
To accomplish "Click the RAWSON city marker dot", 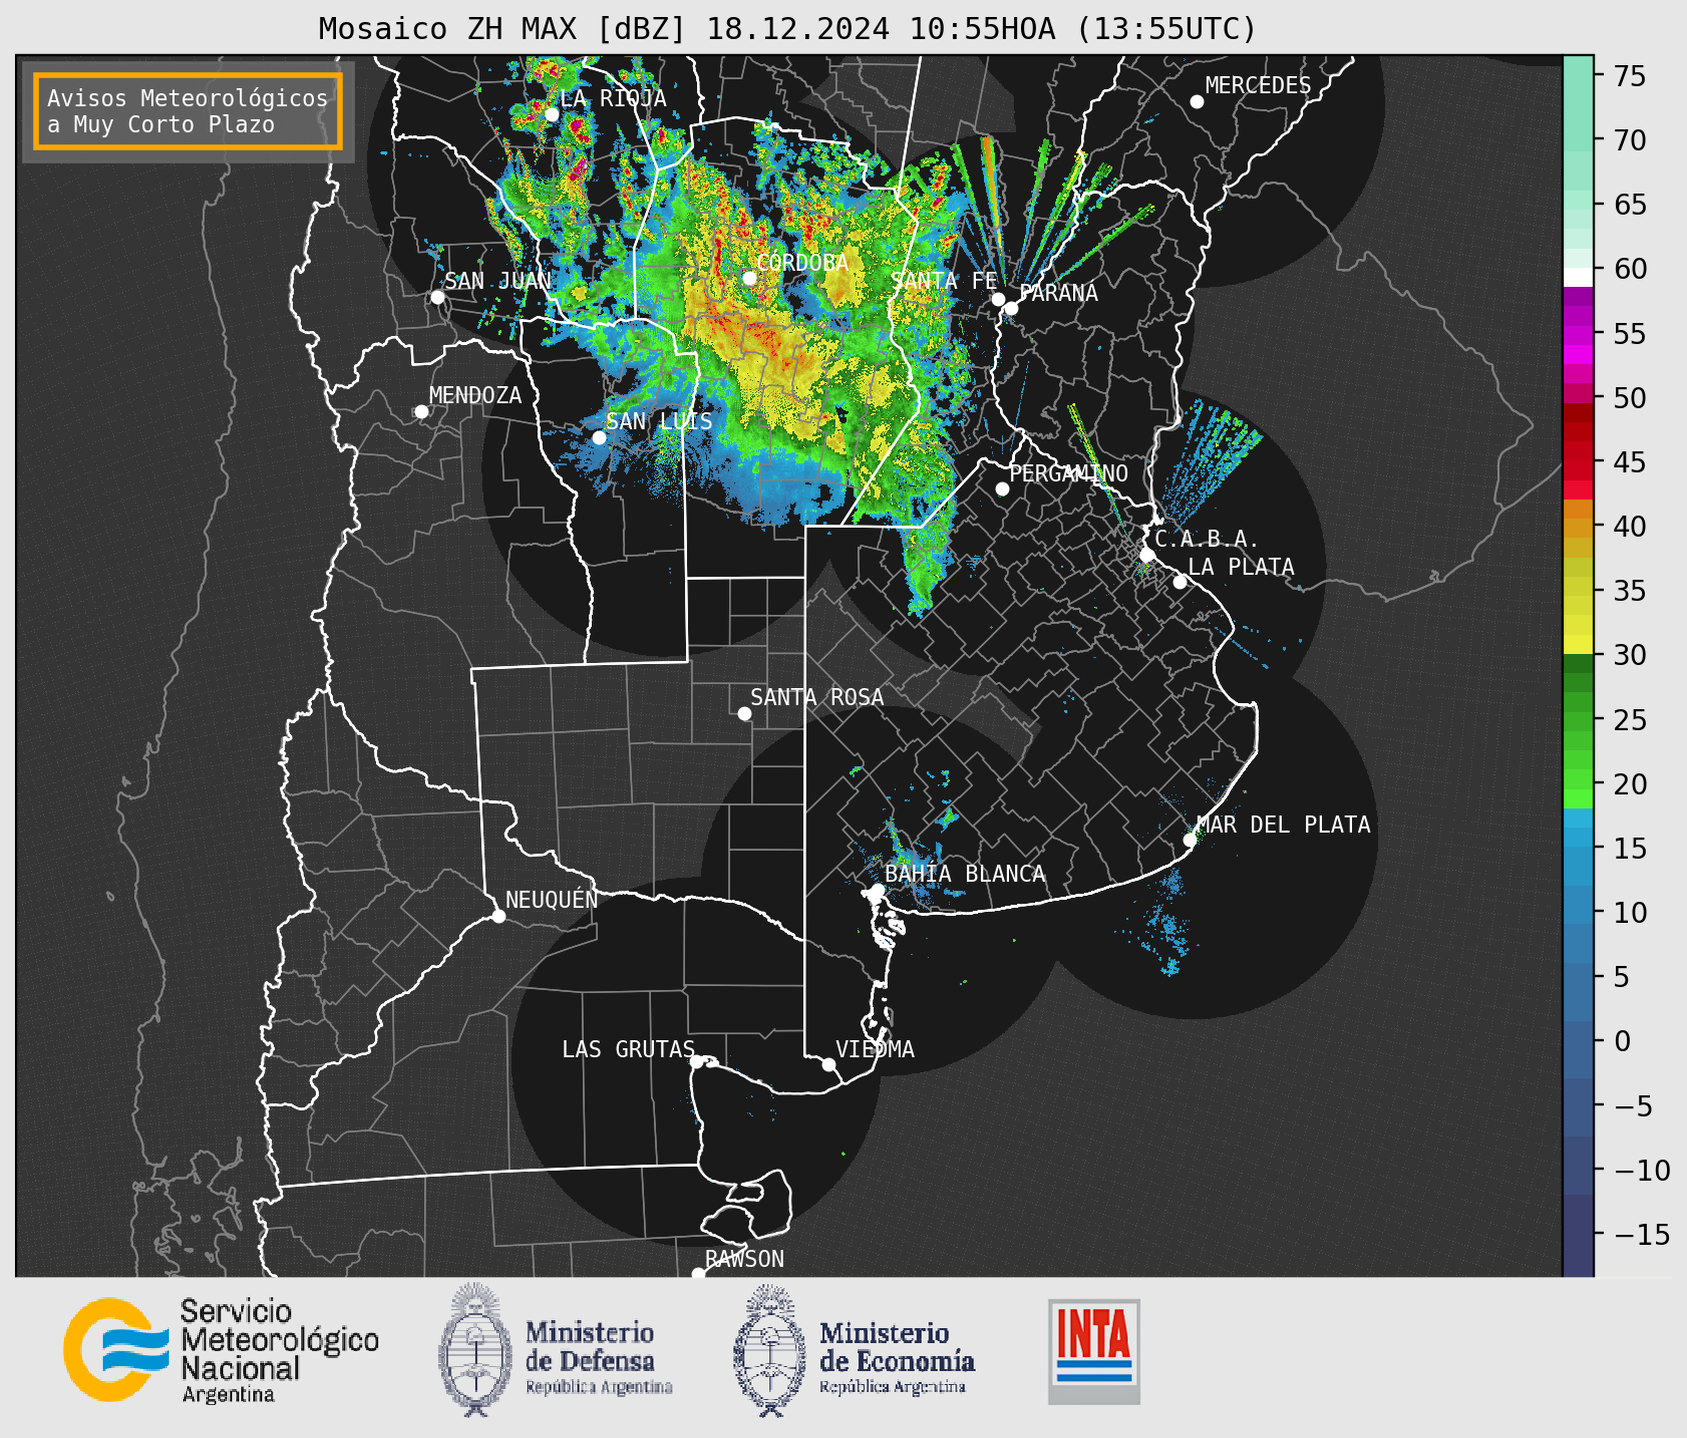I will (698, 1273).
